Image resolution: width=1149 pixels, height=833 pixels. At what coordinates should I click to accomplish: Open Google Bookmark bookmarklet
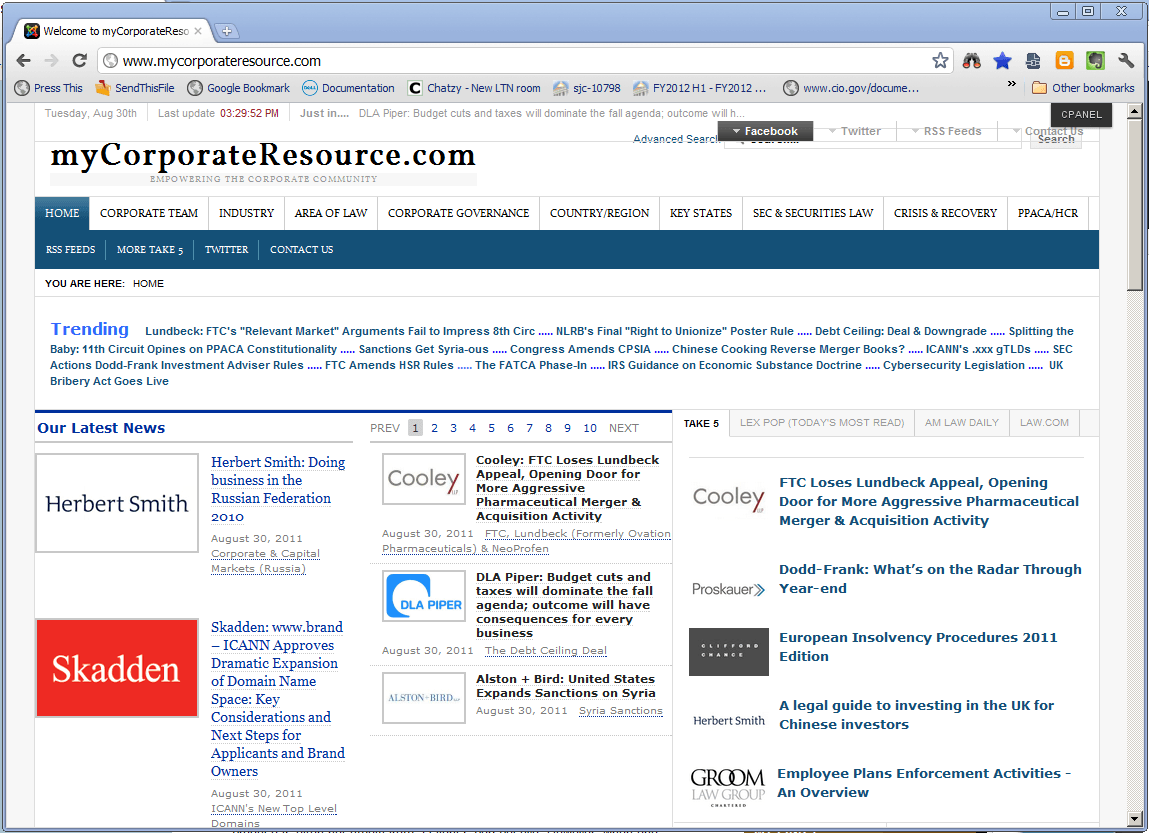pyautogui.click(x=239, y=88)
